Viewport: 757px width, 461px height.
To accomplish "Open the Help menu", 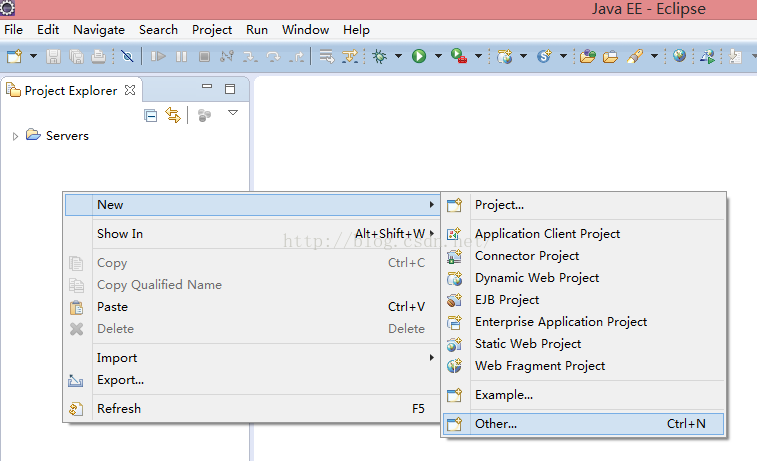I will pyautogui.click(x=356, y=30).
